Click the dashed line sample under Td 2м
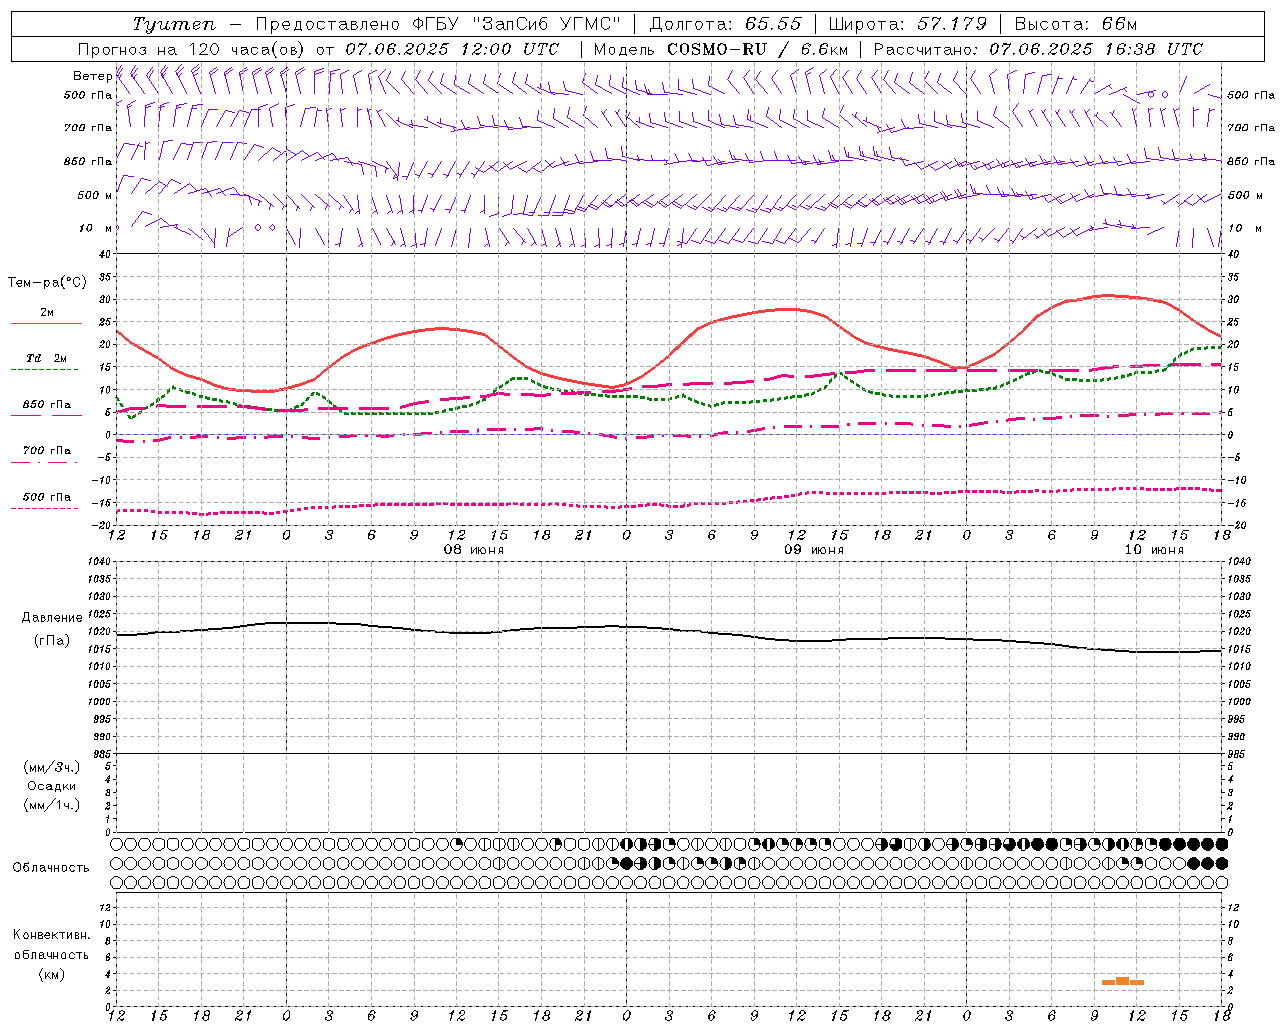Image resolution: width=1280 pixels, height=1024 pixels. click(44, 370)
